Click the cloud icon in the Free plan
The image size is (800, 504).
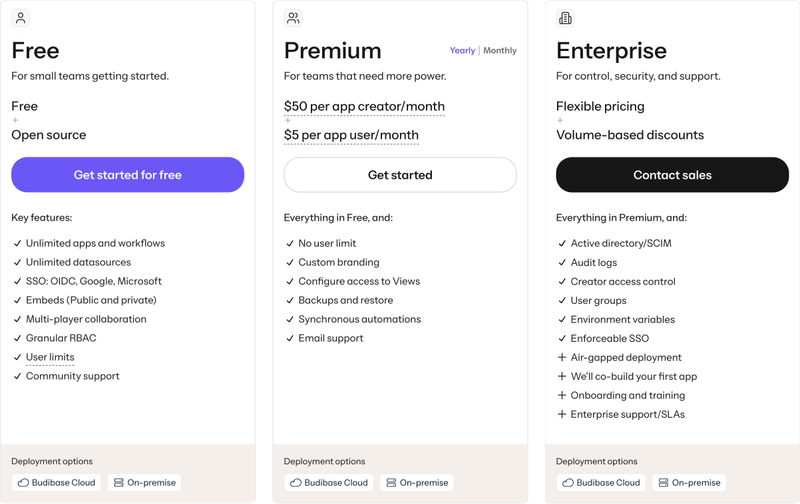point(24,483)
